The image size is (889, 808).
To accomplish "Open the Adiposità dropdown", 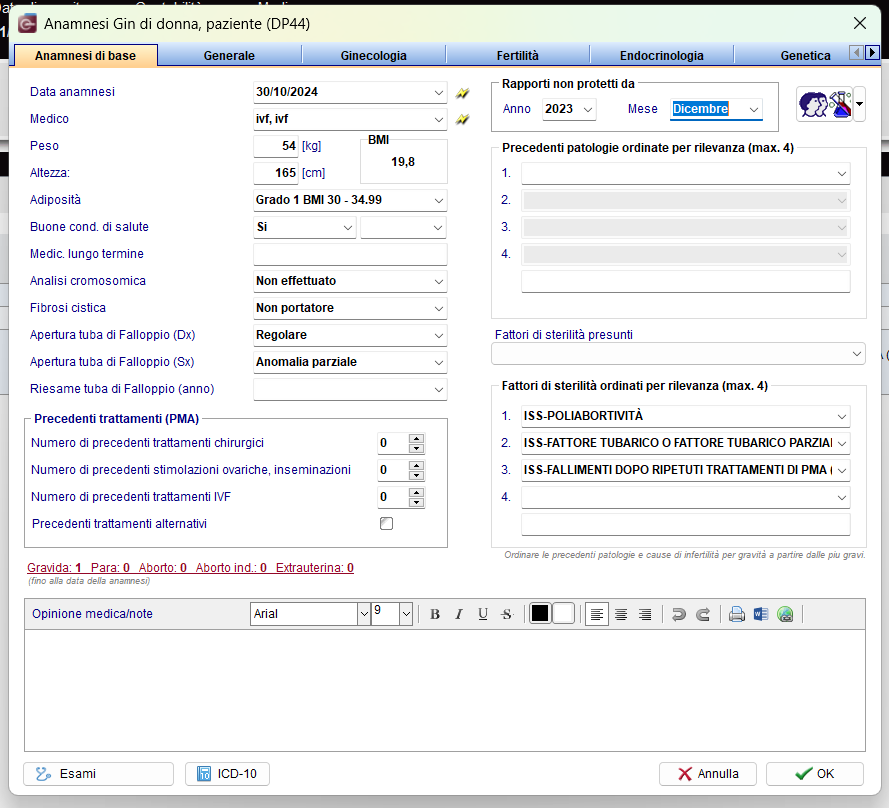I will coord(439,200).
